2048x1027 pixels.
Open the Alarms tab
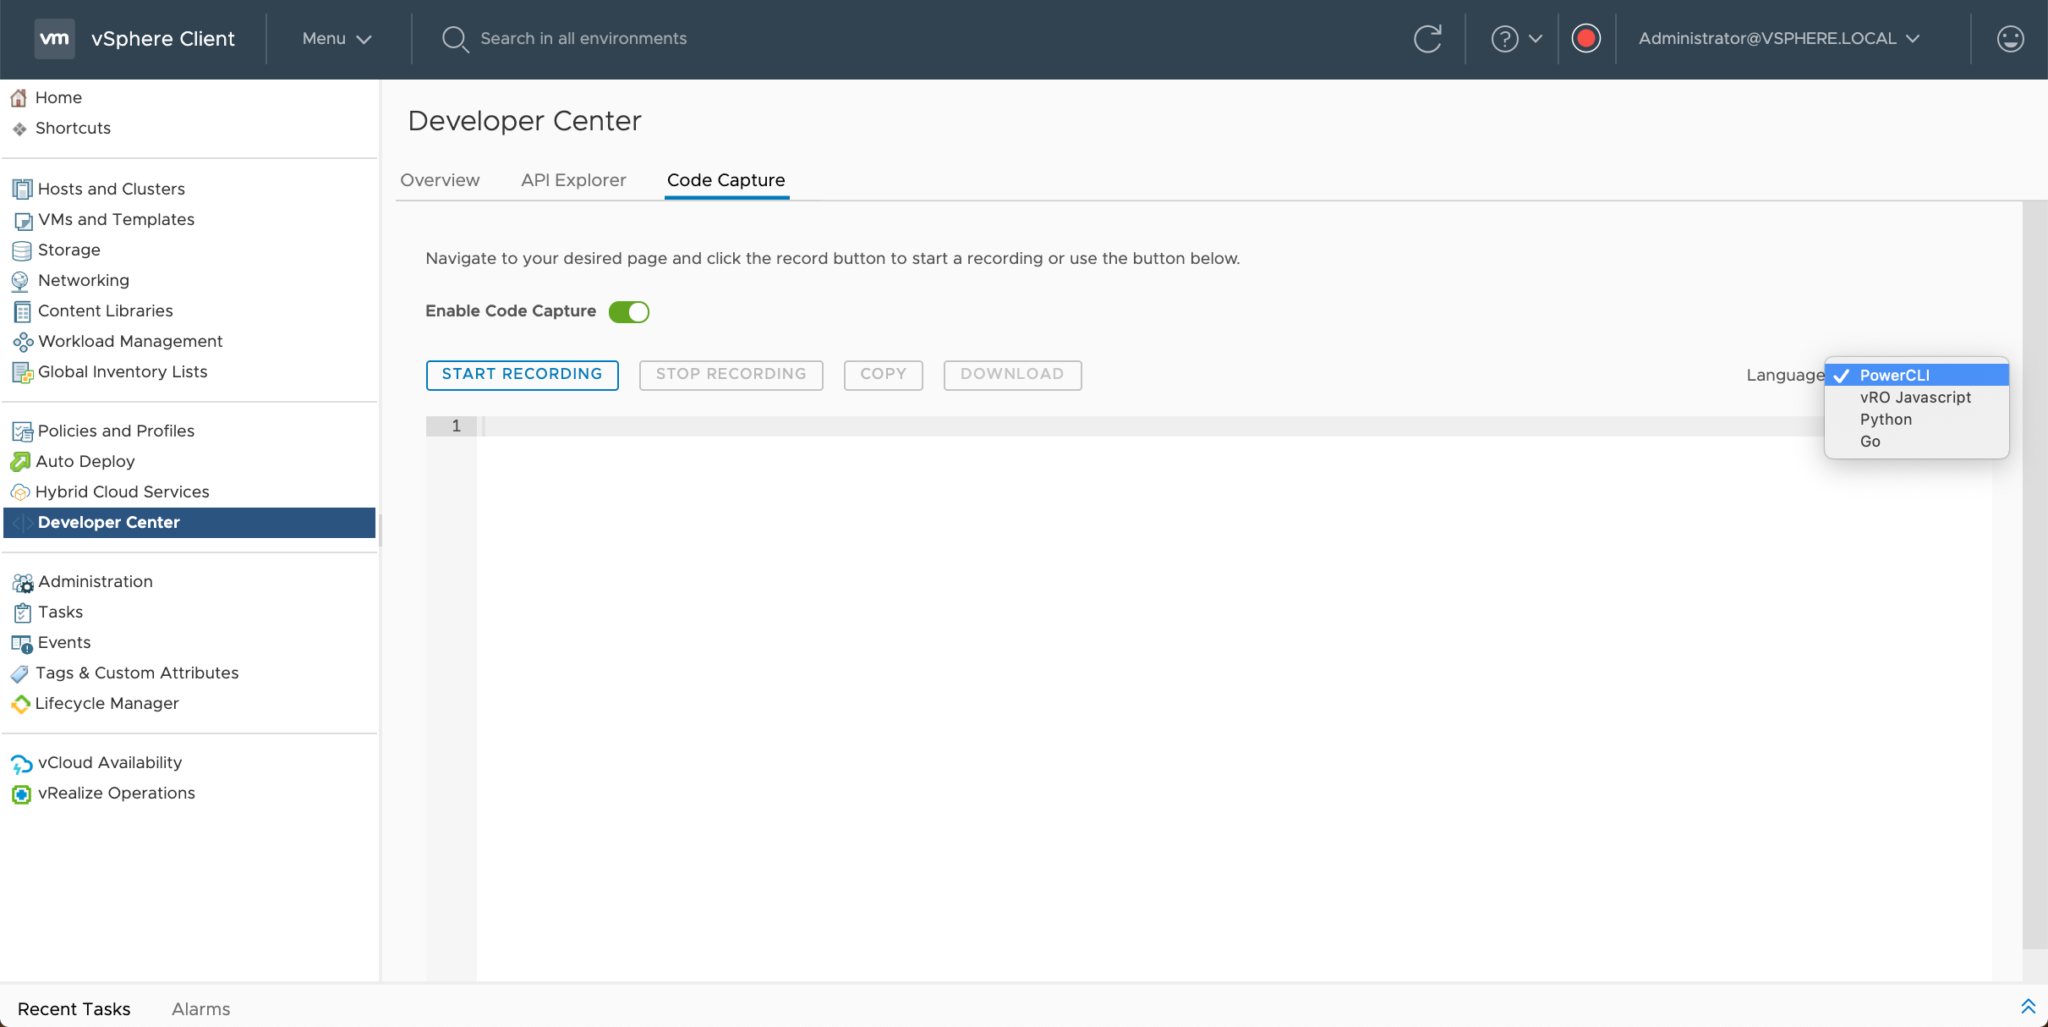201,1009
